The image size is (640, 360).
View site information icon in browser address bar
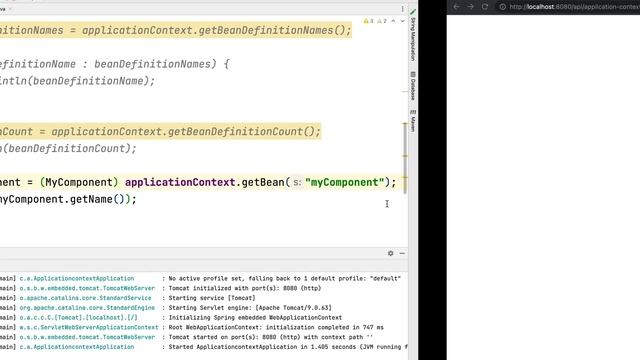click(502, 7)
